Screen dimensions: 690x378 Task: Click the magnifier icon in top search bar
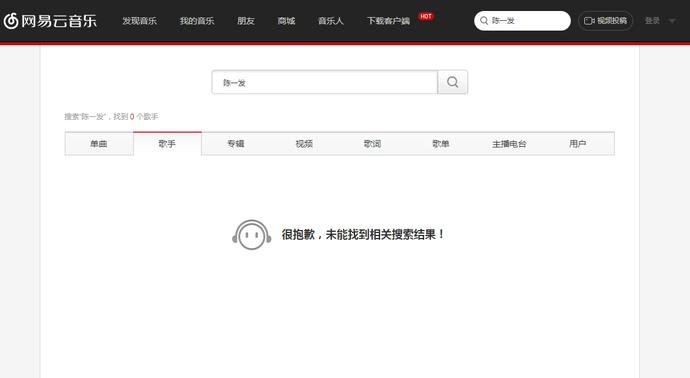point(484,21)
